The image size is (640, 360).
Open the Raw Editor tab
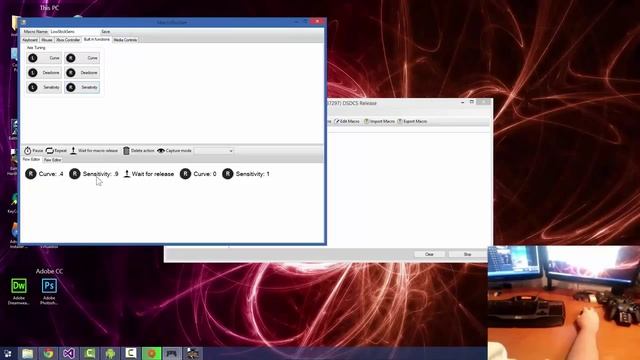pos(52,160)
